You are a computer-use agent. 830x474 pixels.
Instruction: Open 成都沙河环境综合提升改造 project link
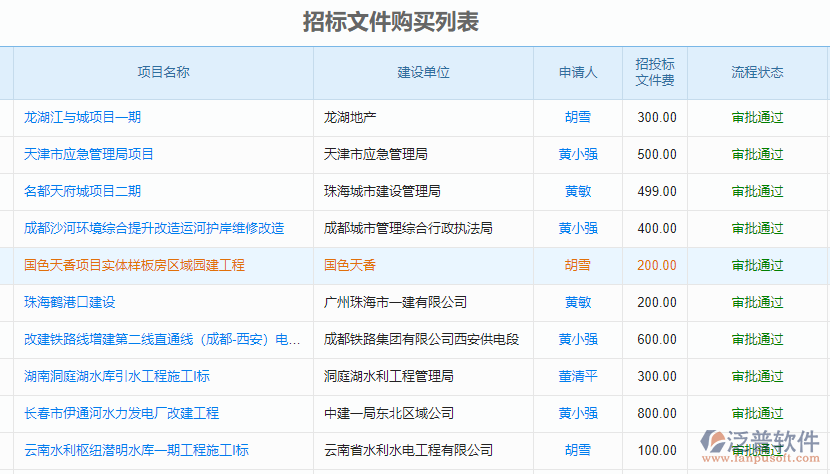(154, 228)
